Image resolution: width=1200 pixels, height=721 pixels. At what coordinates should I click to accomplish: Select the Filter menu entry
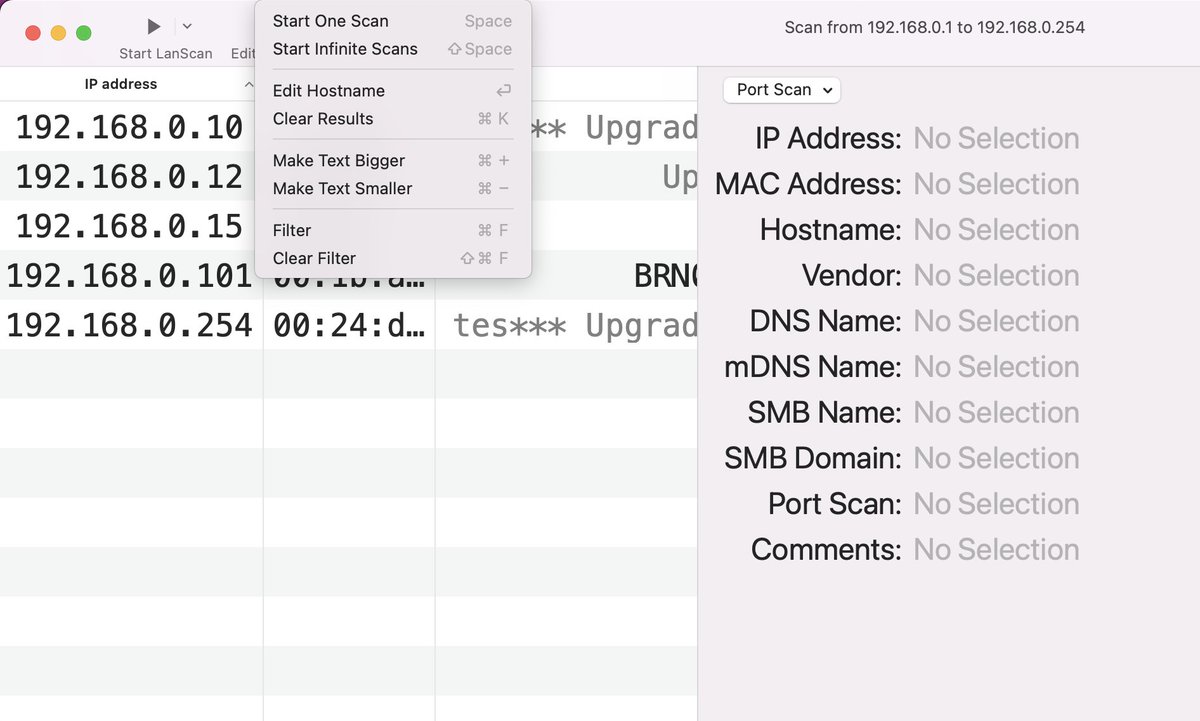(x=393, y=231)
